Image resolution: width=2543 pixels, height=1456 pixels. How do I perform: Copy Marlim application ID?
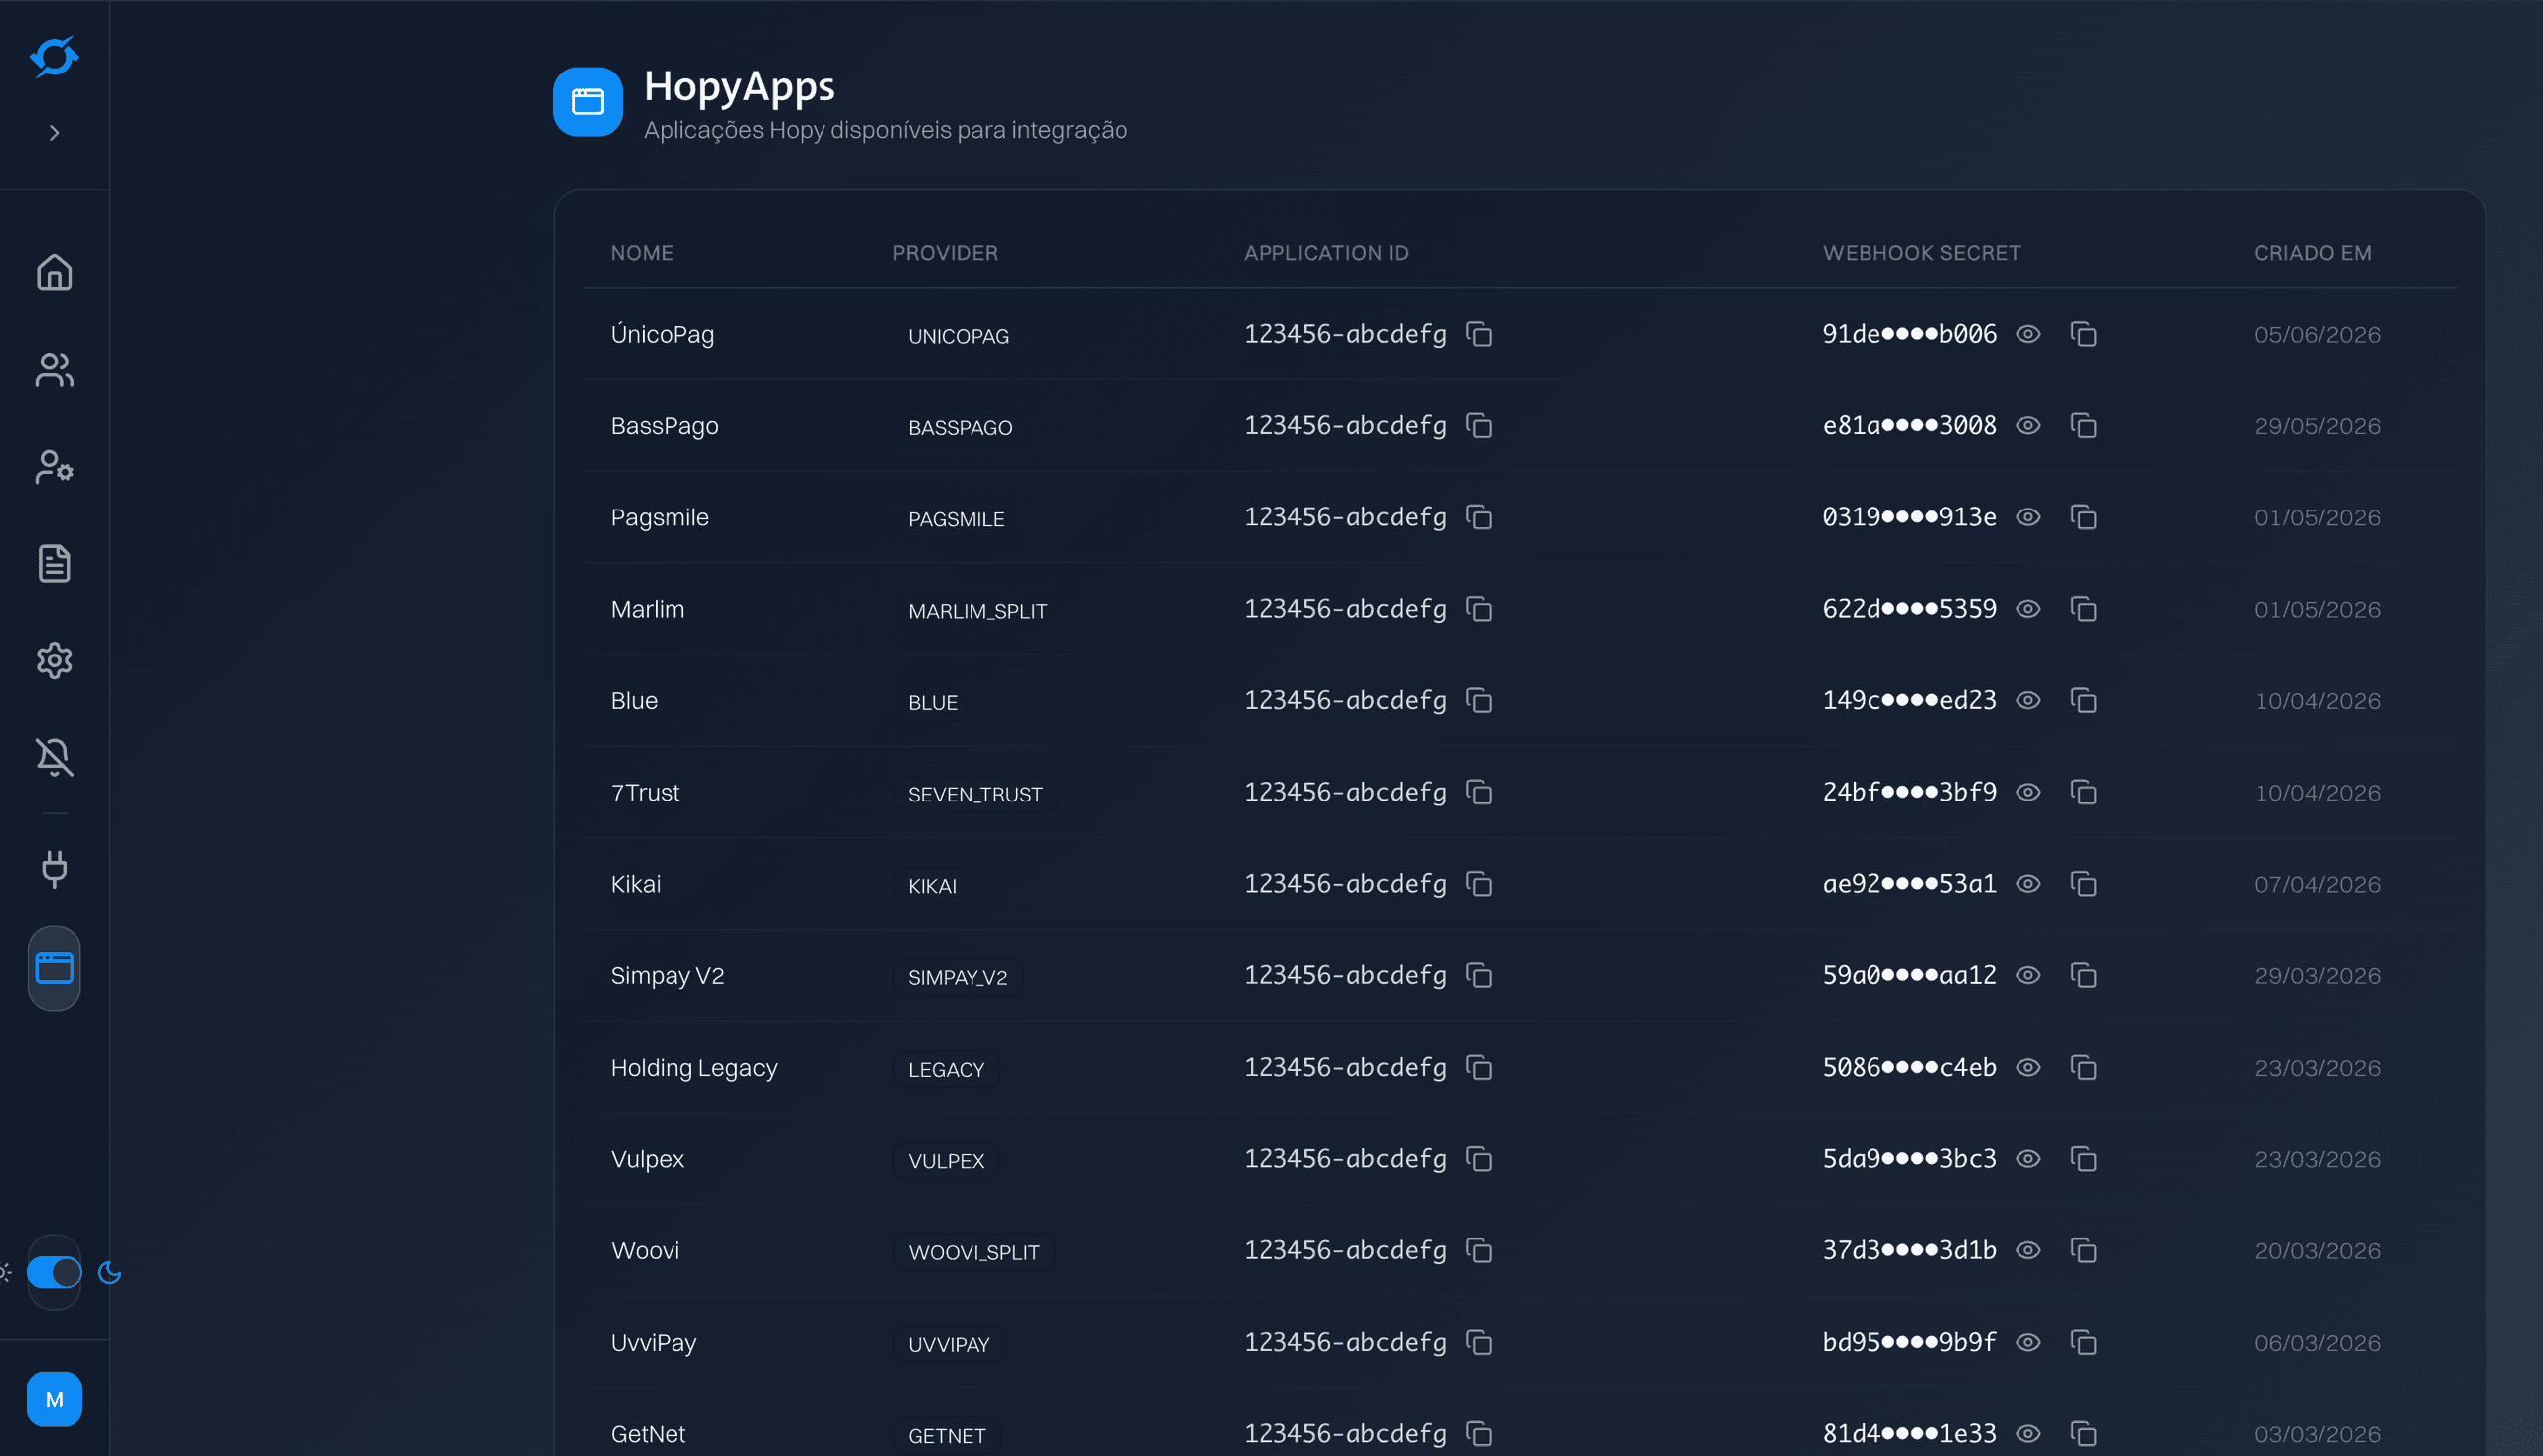(1479, 609)
